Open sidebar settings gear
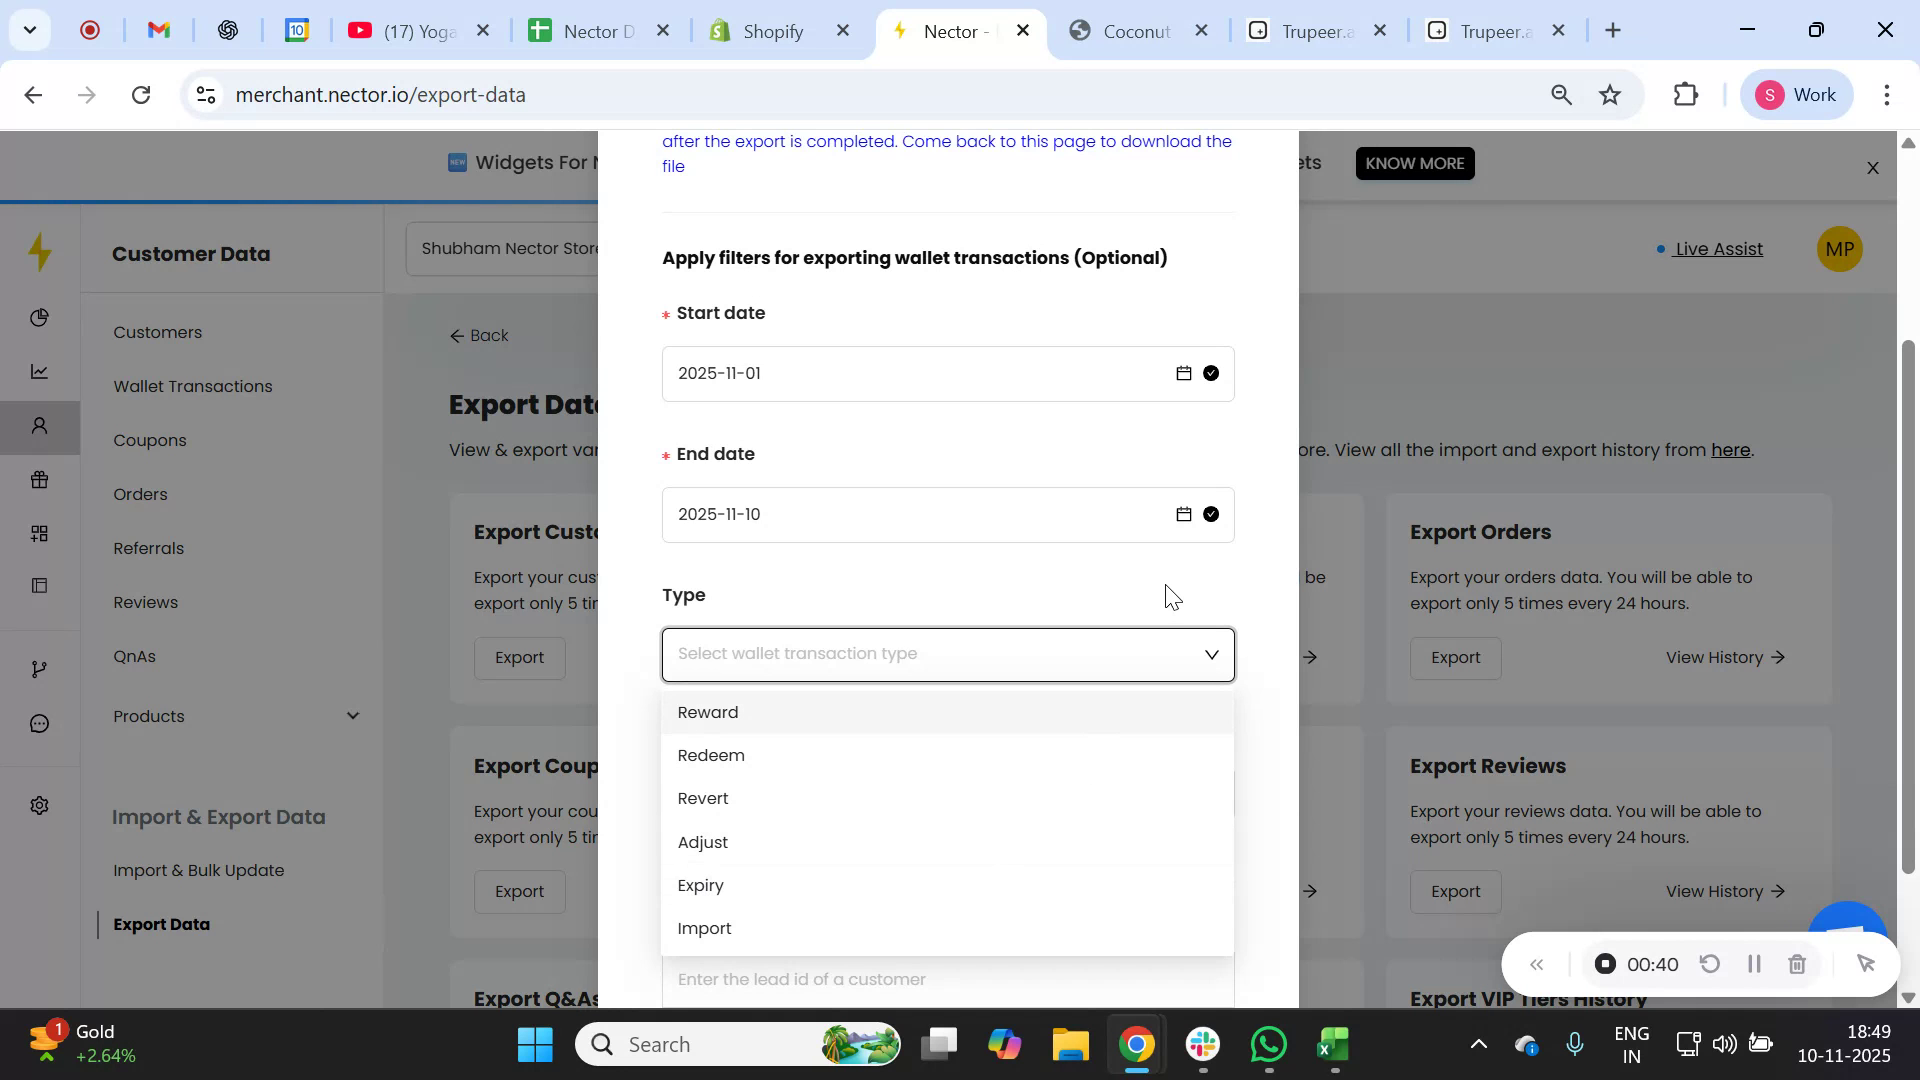Screen dimensions: 1920x1080 pyautogui.click(x=40, y=805)
